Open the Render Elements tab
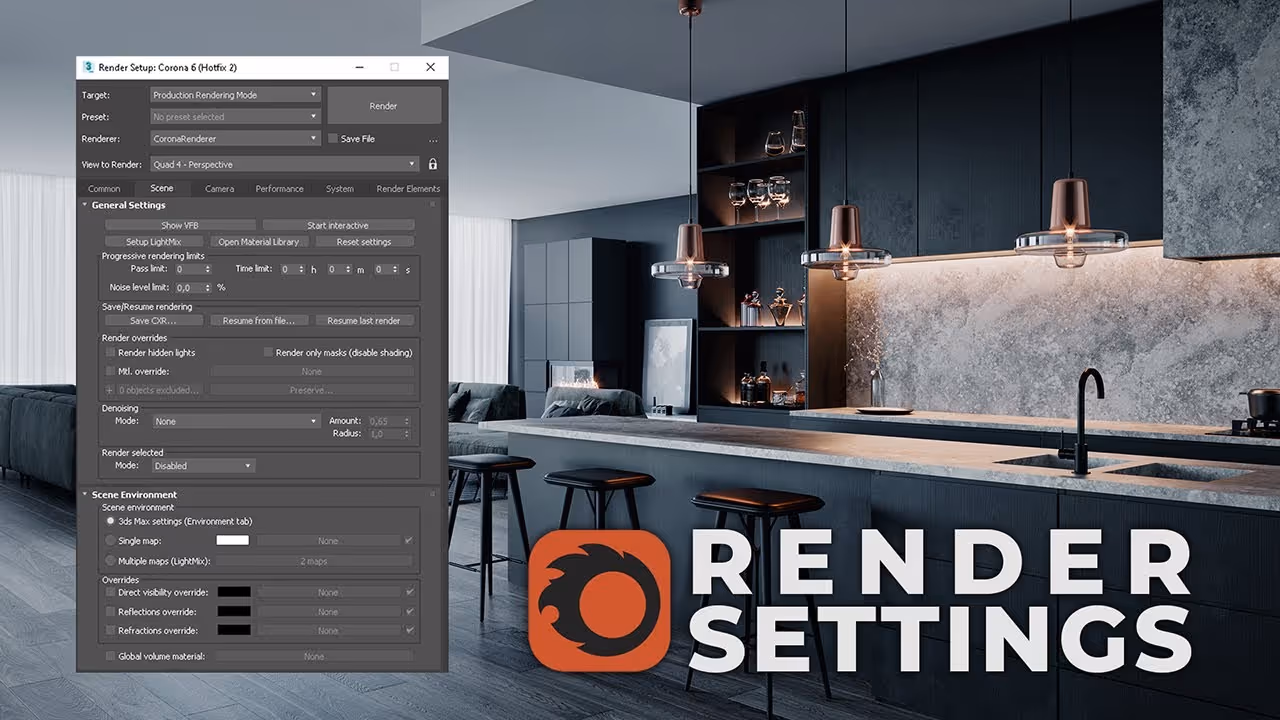This screenshot has width=1280, height=720. (408, 188)
